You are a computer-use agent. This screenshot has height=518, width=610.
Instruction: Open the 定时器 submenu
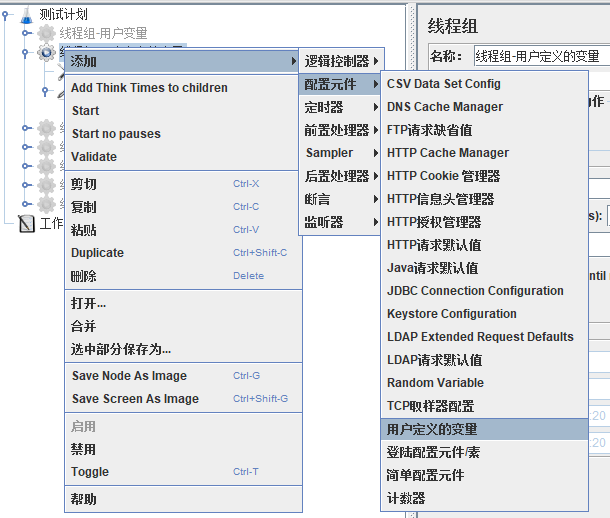tap(341, 107)
